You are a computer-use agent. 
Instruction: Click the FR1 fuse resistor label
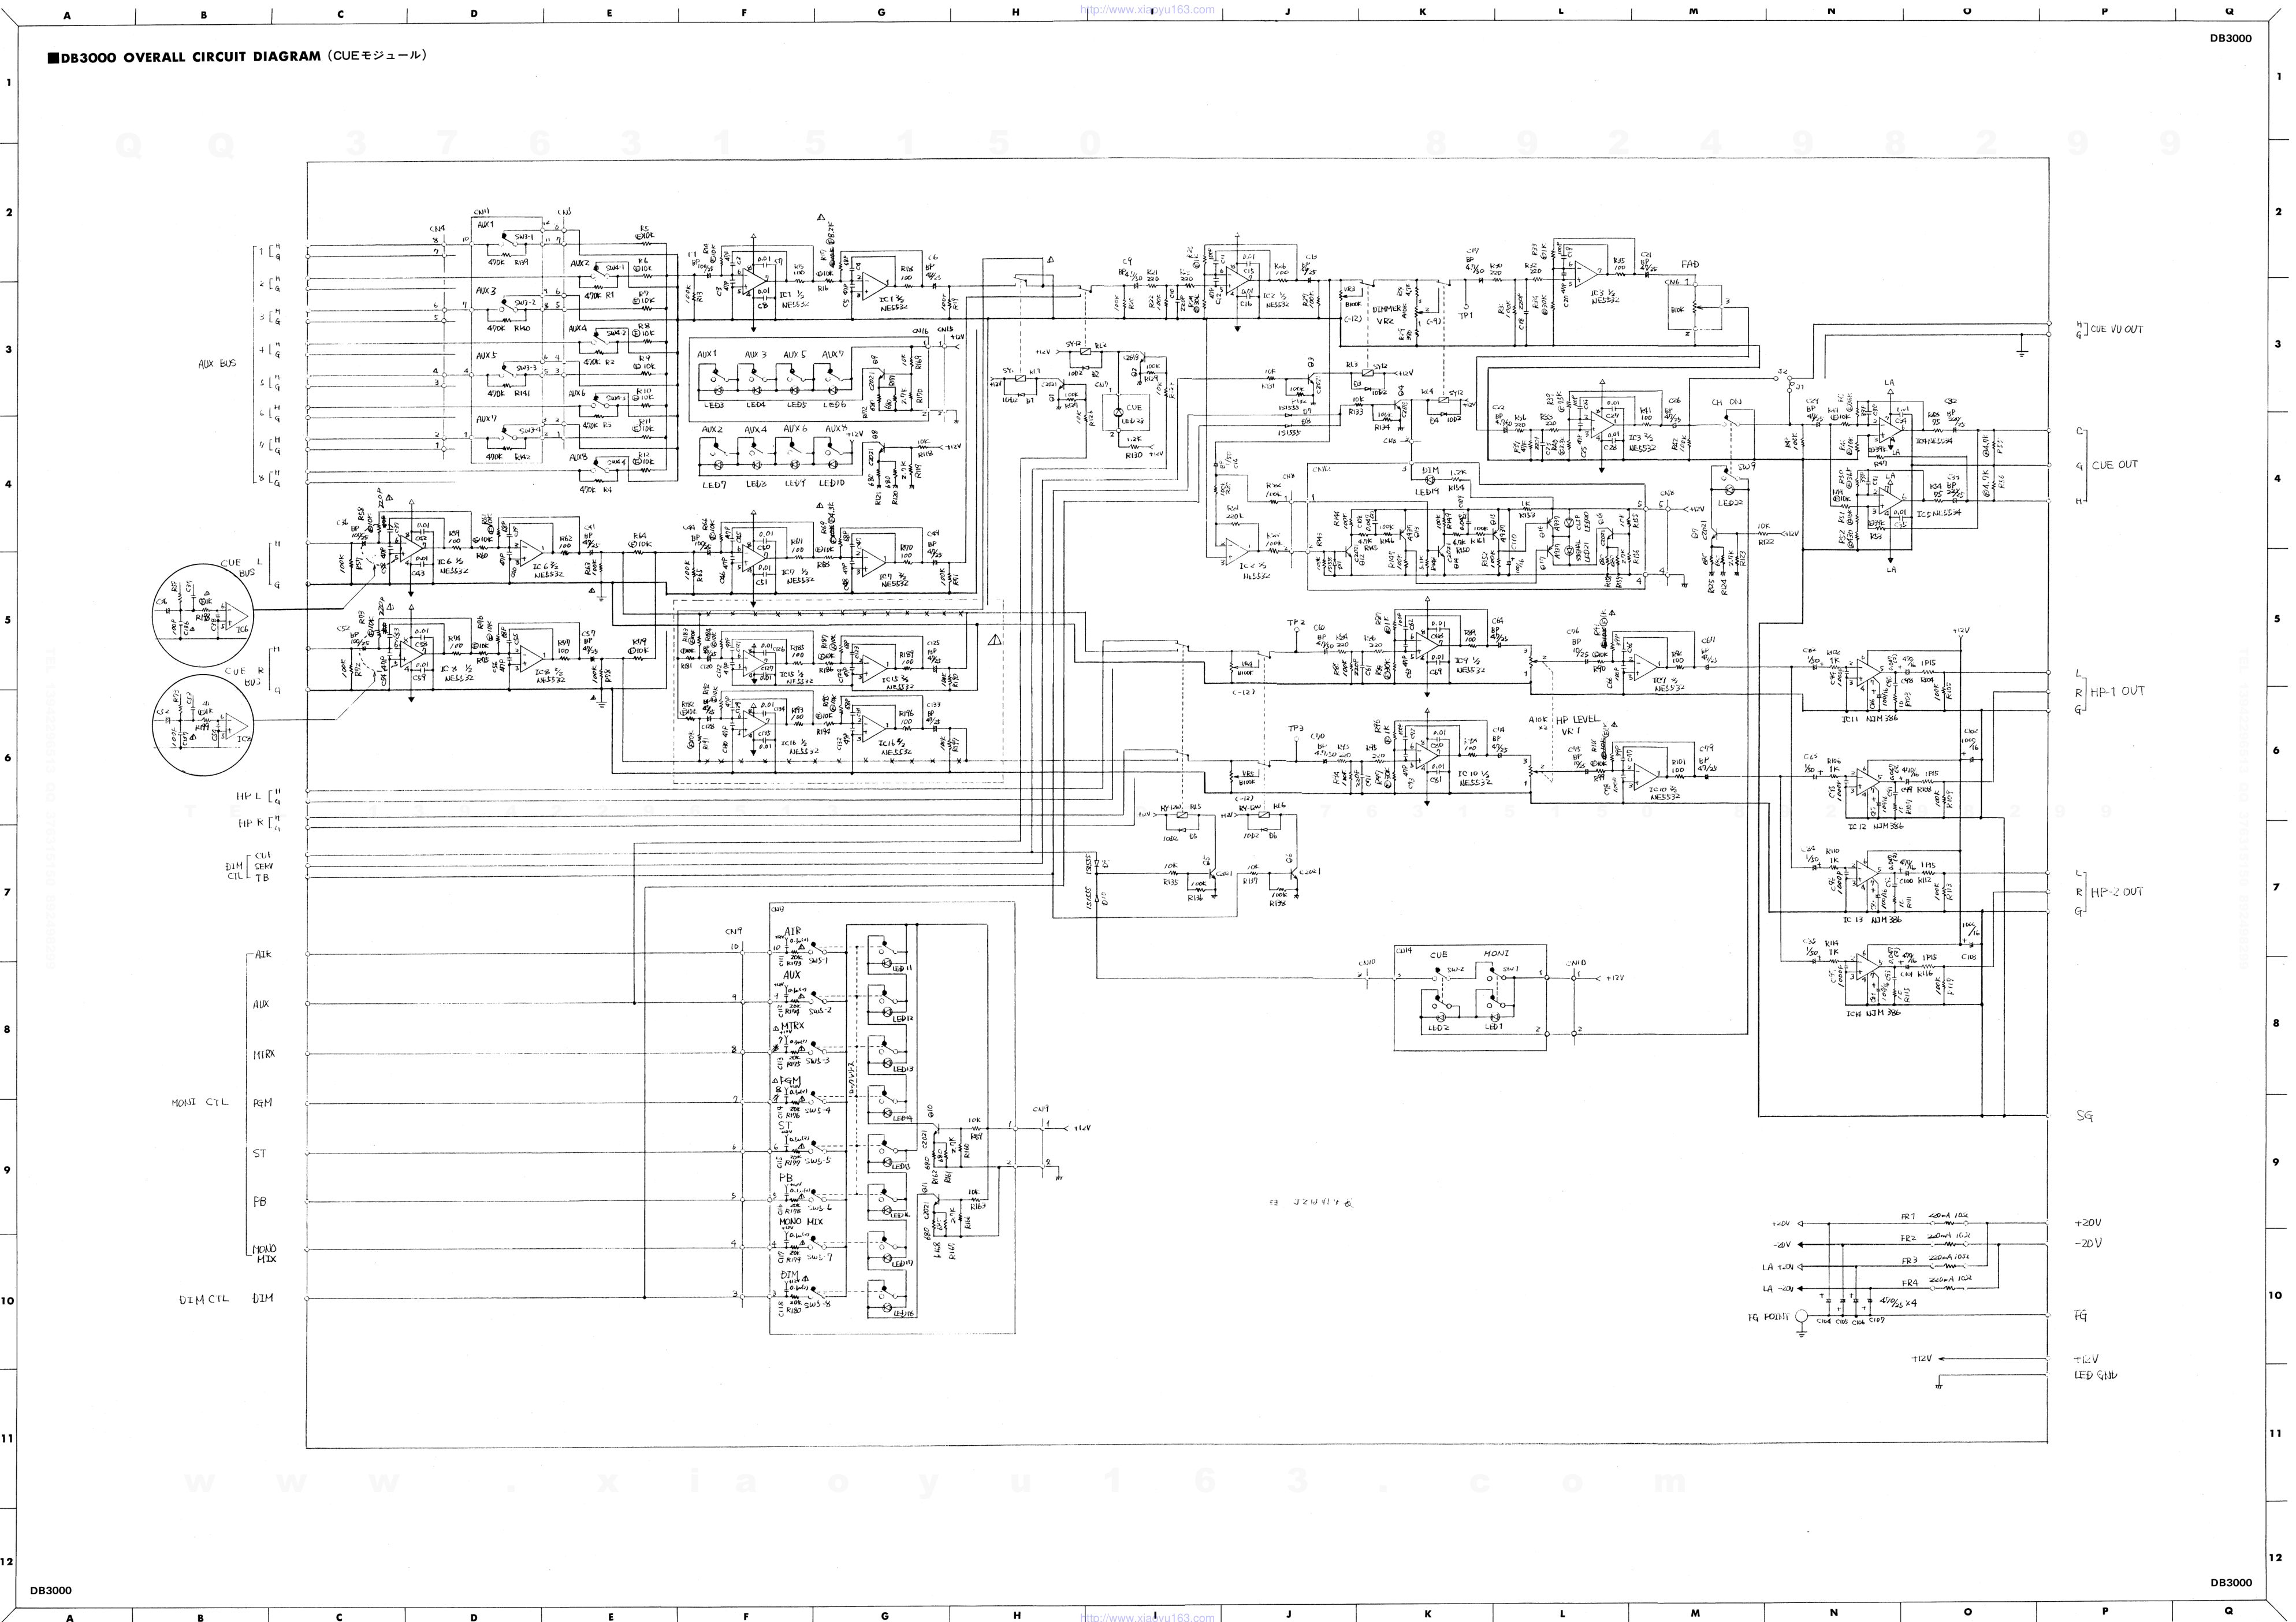1909,1217
